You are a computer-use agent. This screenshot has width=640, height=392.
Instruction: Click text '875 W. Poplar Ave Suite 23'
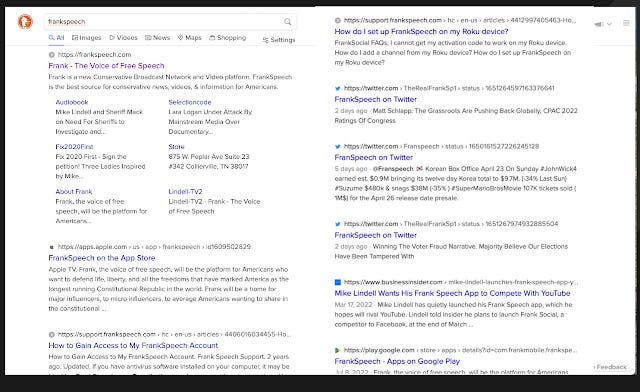209,157
